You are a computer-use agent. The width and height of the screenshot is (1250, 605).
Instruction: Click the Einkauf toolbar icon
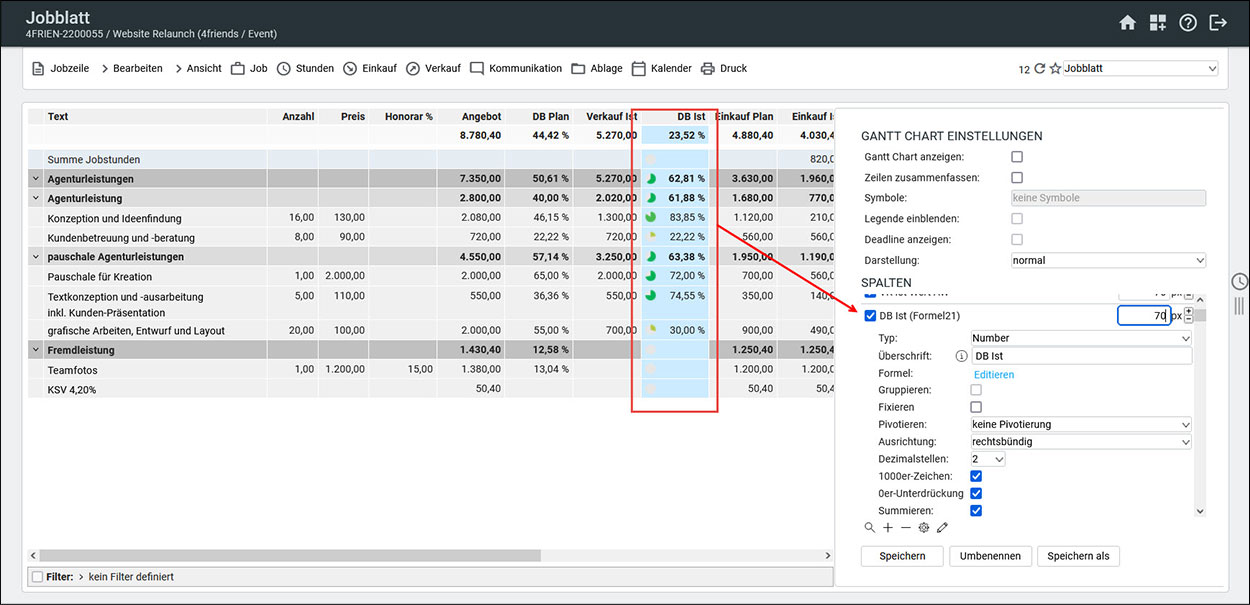tap(350, 69)
